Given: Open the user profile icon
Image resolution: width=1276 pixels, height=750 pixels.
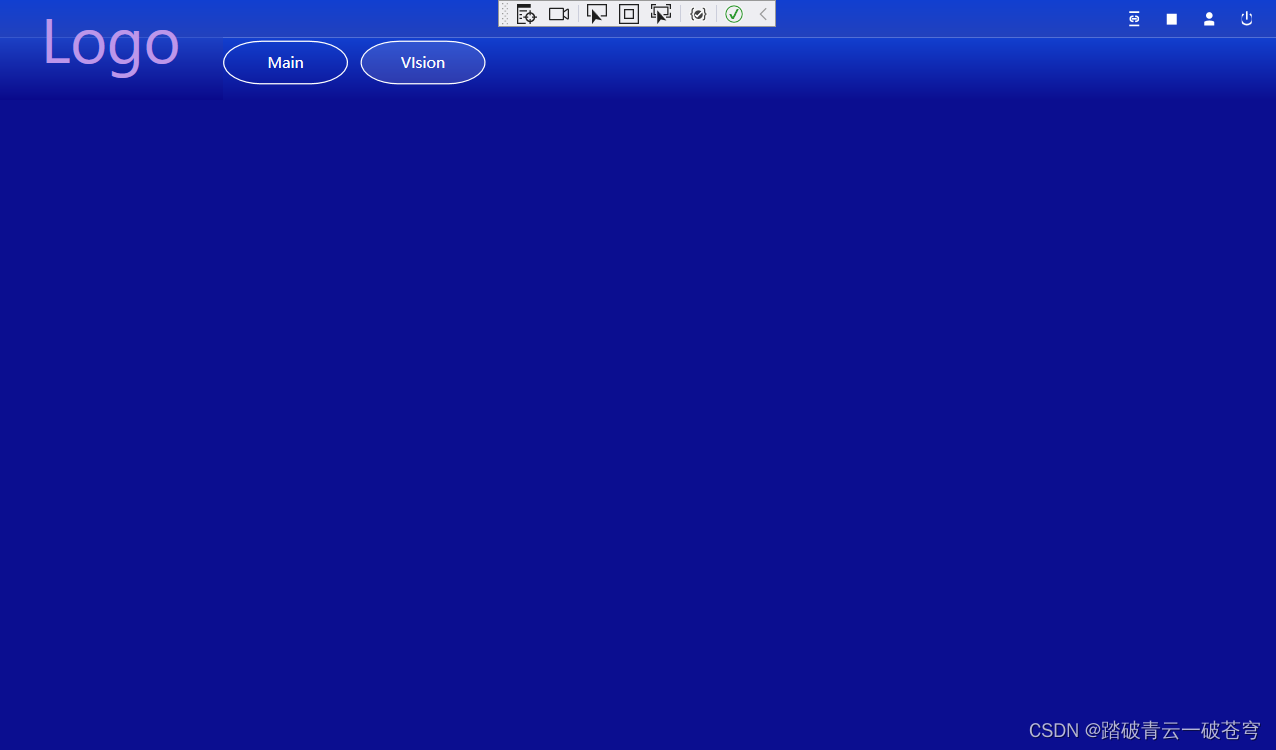Looking at the screenshot, I should pos(1209,19).
